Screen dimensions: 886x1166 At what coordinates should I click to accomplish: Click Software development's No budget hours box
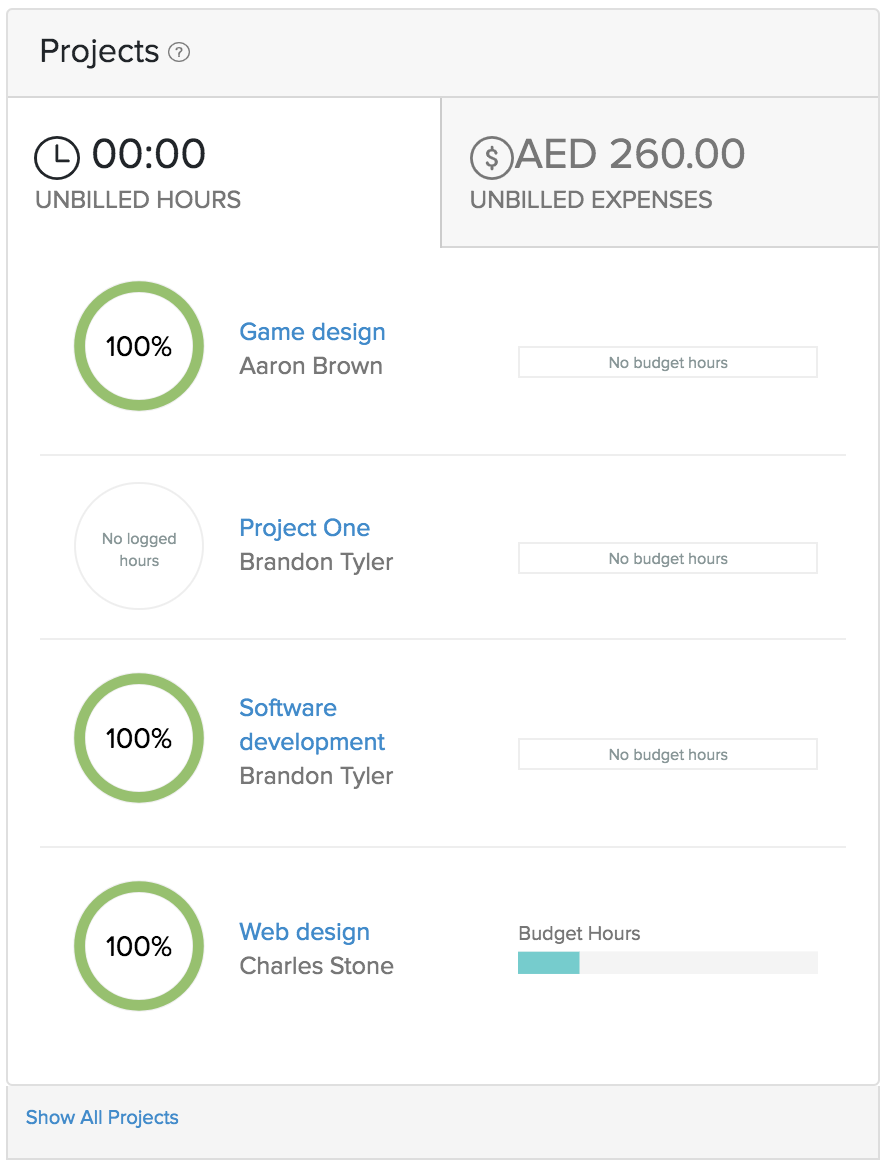(x=667, y=754)
